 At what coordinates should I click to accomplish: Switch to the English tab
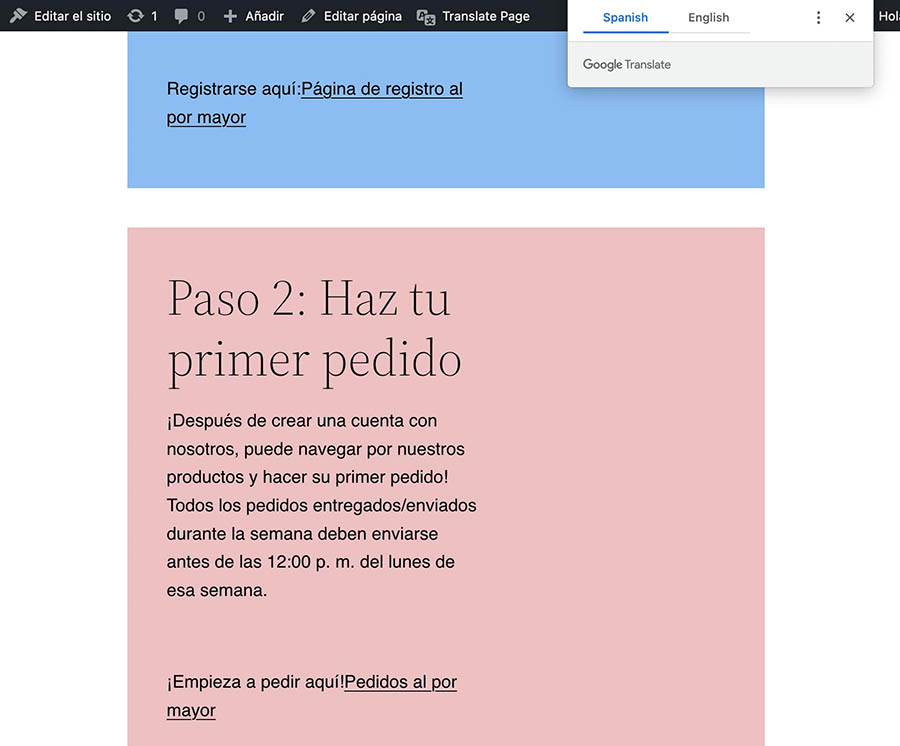click(x=708, y=18)
